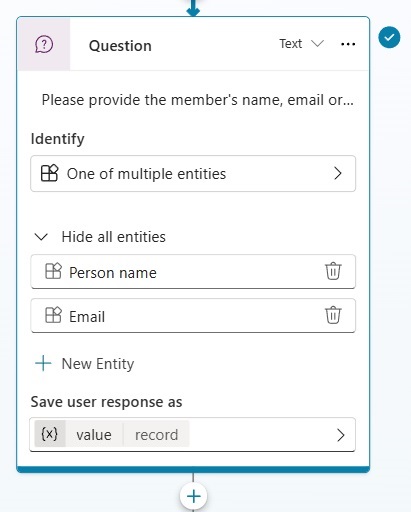Image resolution: width=411 pixels, height=512 pixels.
Task: Click the variable {x} icon
Action: click(50, 434)
